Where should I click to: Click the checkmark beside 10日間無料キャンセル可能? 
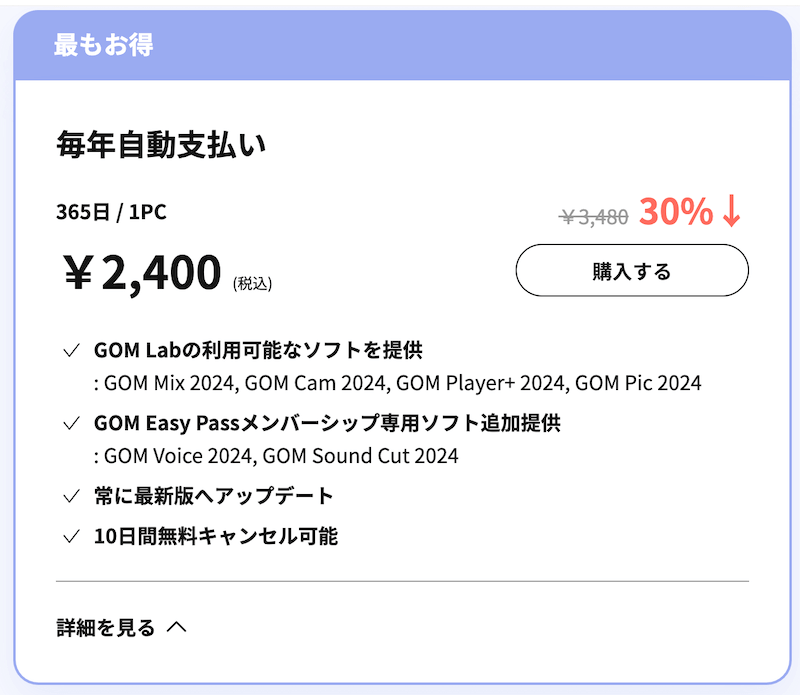coord(71,537)
